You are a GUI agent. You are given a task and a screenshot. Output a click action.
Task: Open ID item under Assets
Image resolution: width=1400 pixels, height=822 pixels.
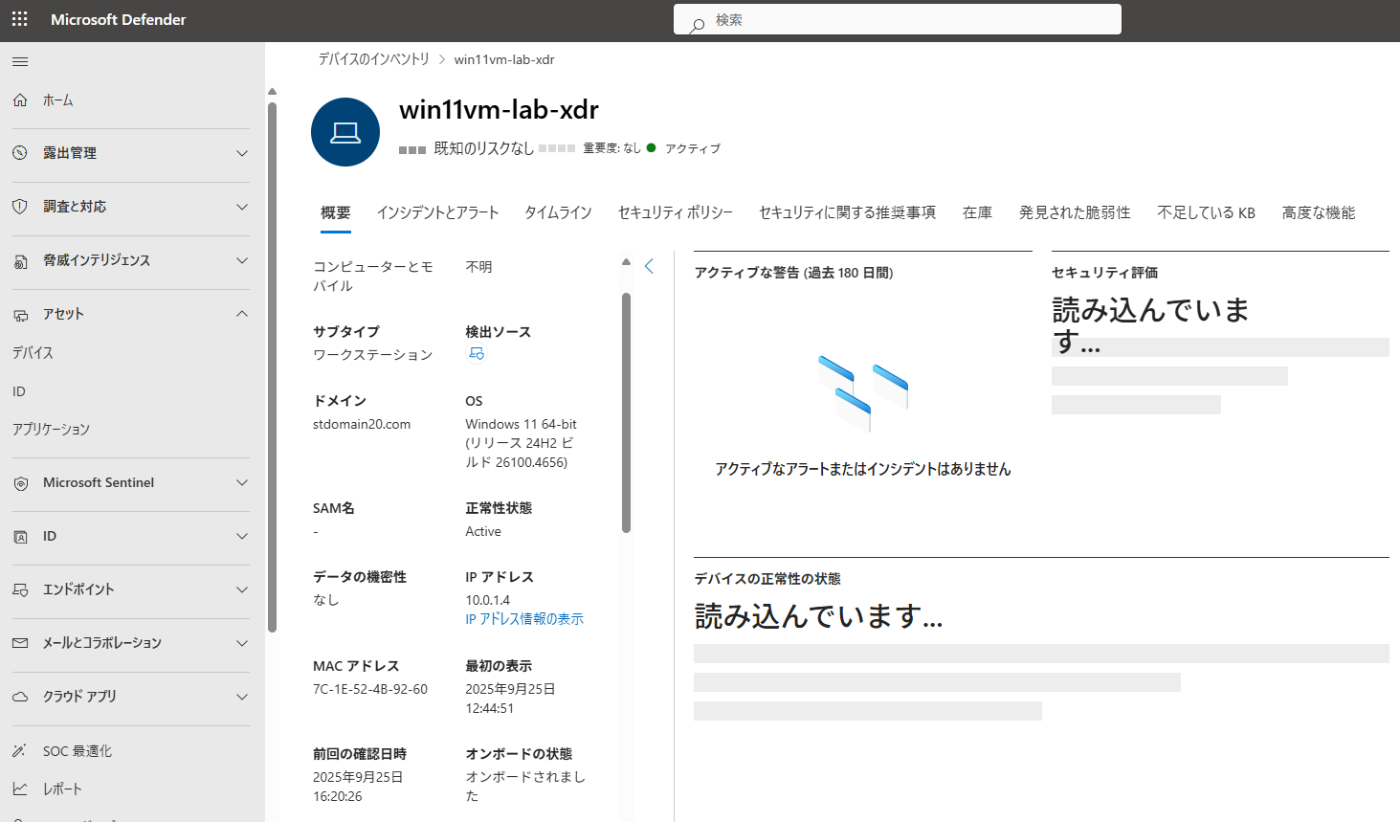(19, 391)
